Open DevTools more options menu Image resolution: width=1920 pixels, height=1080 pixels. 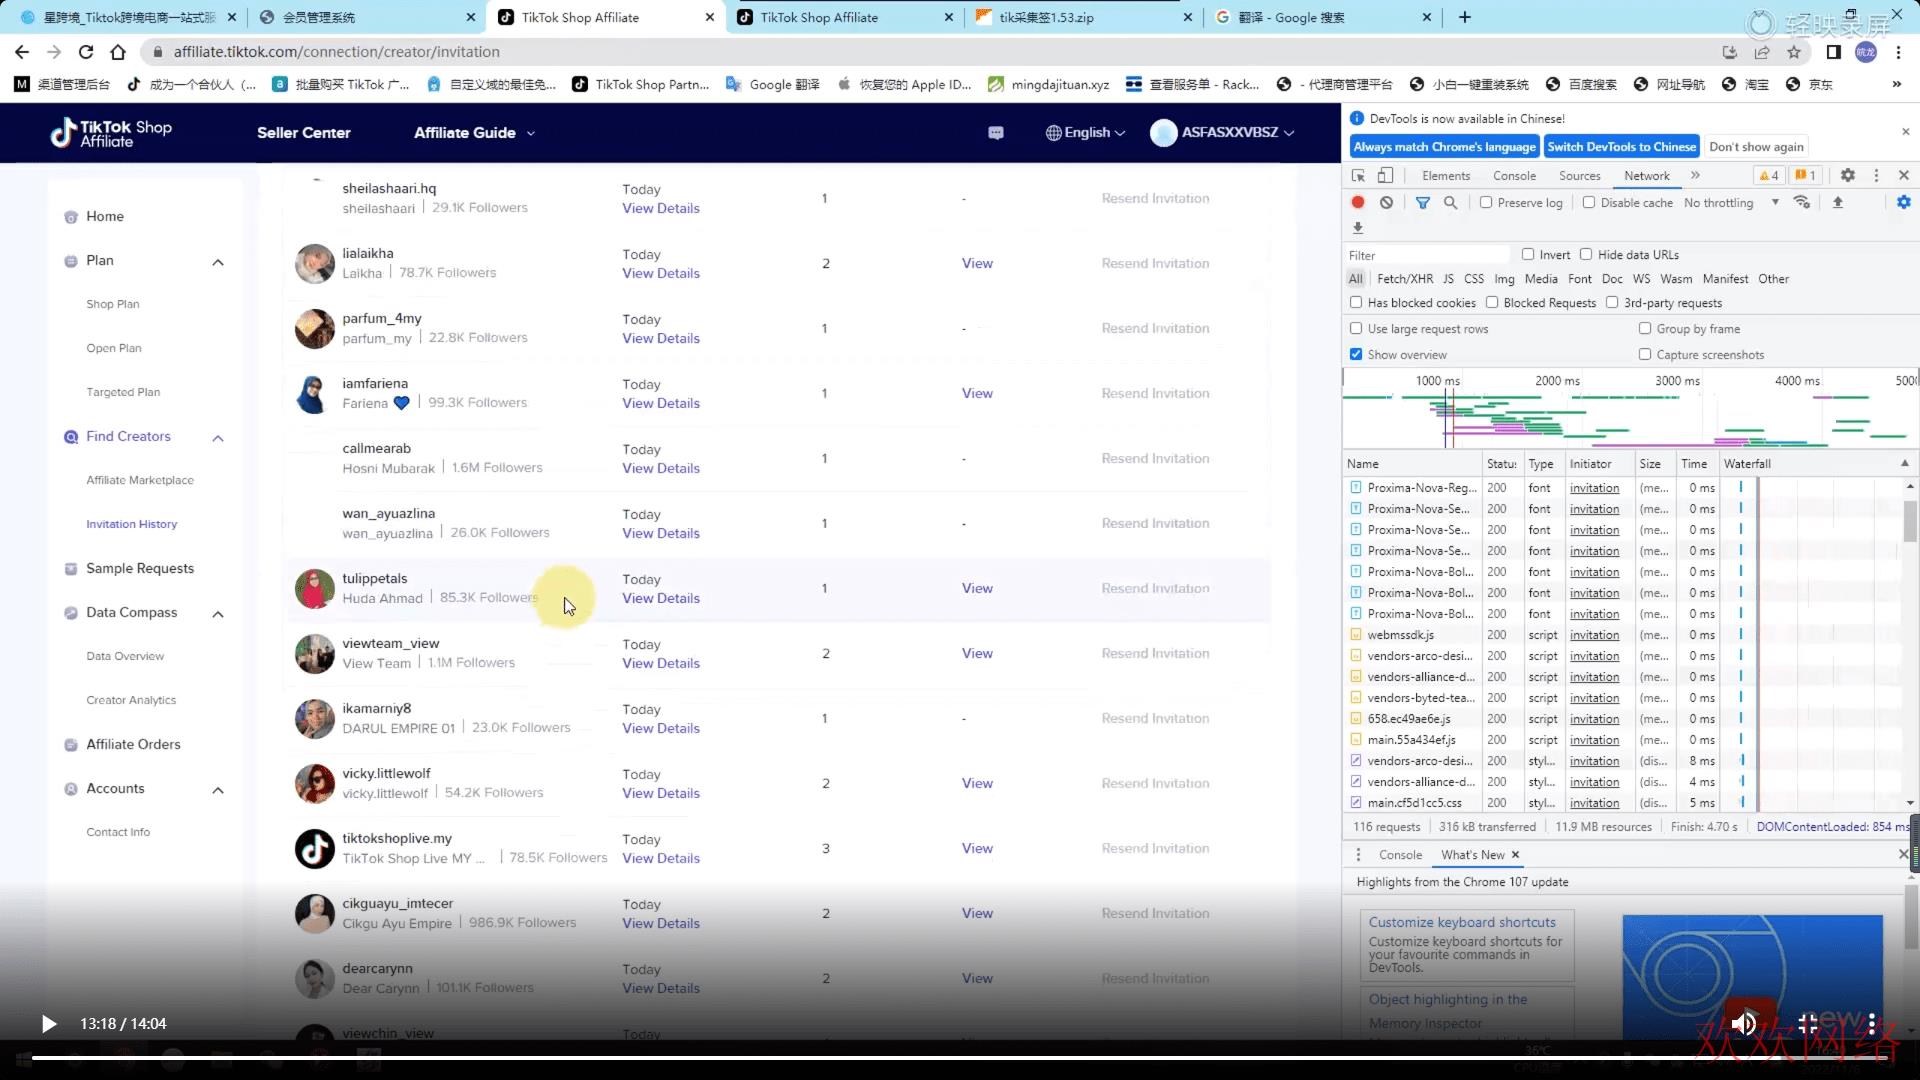1876,175
